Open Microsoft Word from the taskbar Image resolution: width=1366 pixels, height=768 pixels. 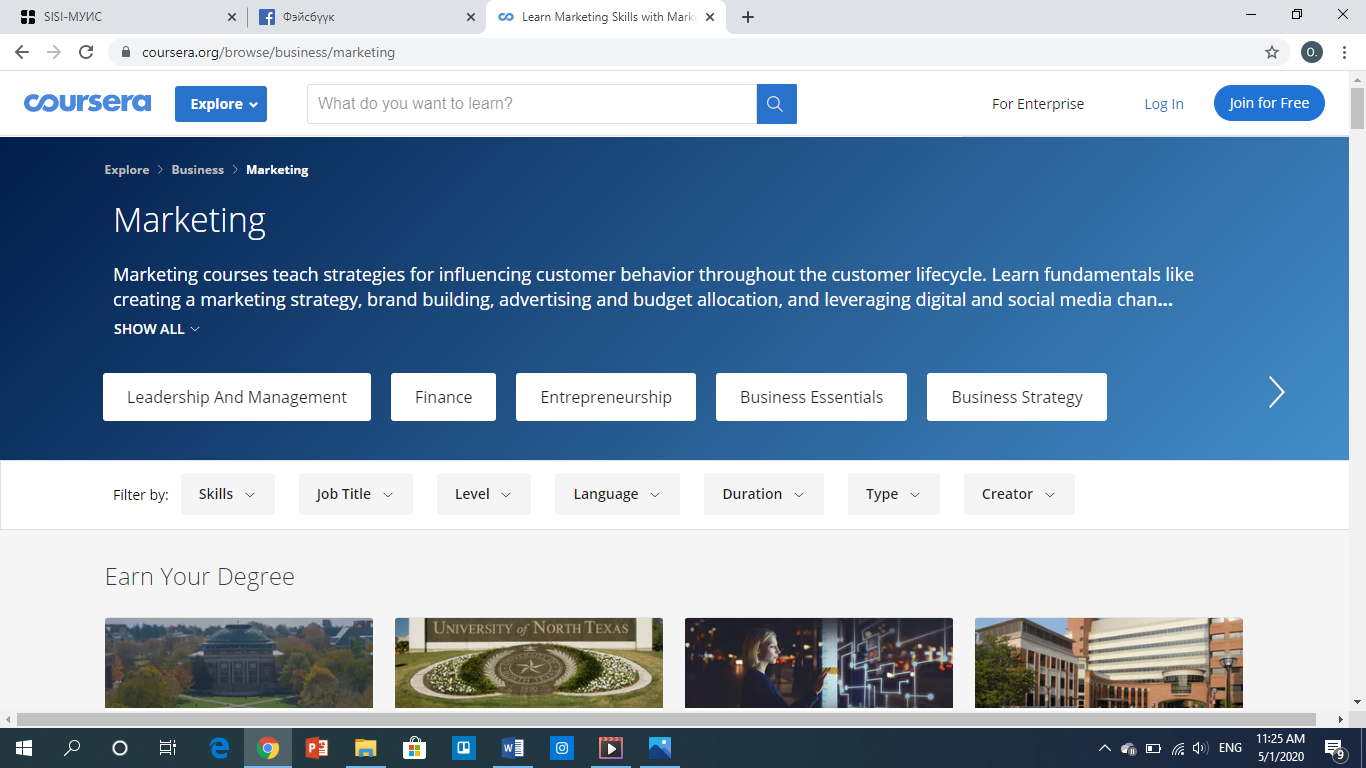click(x=513, y=748)
